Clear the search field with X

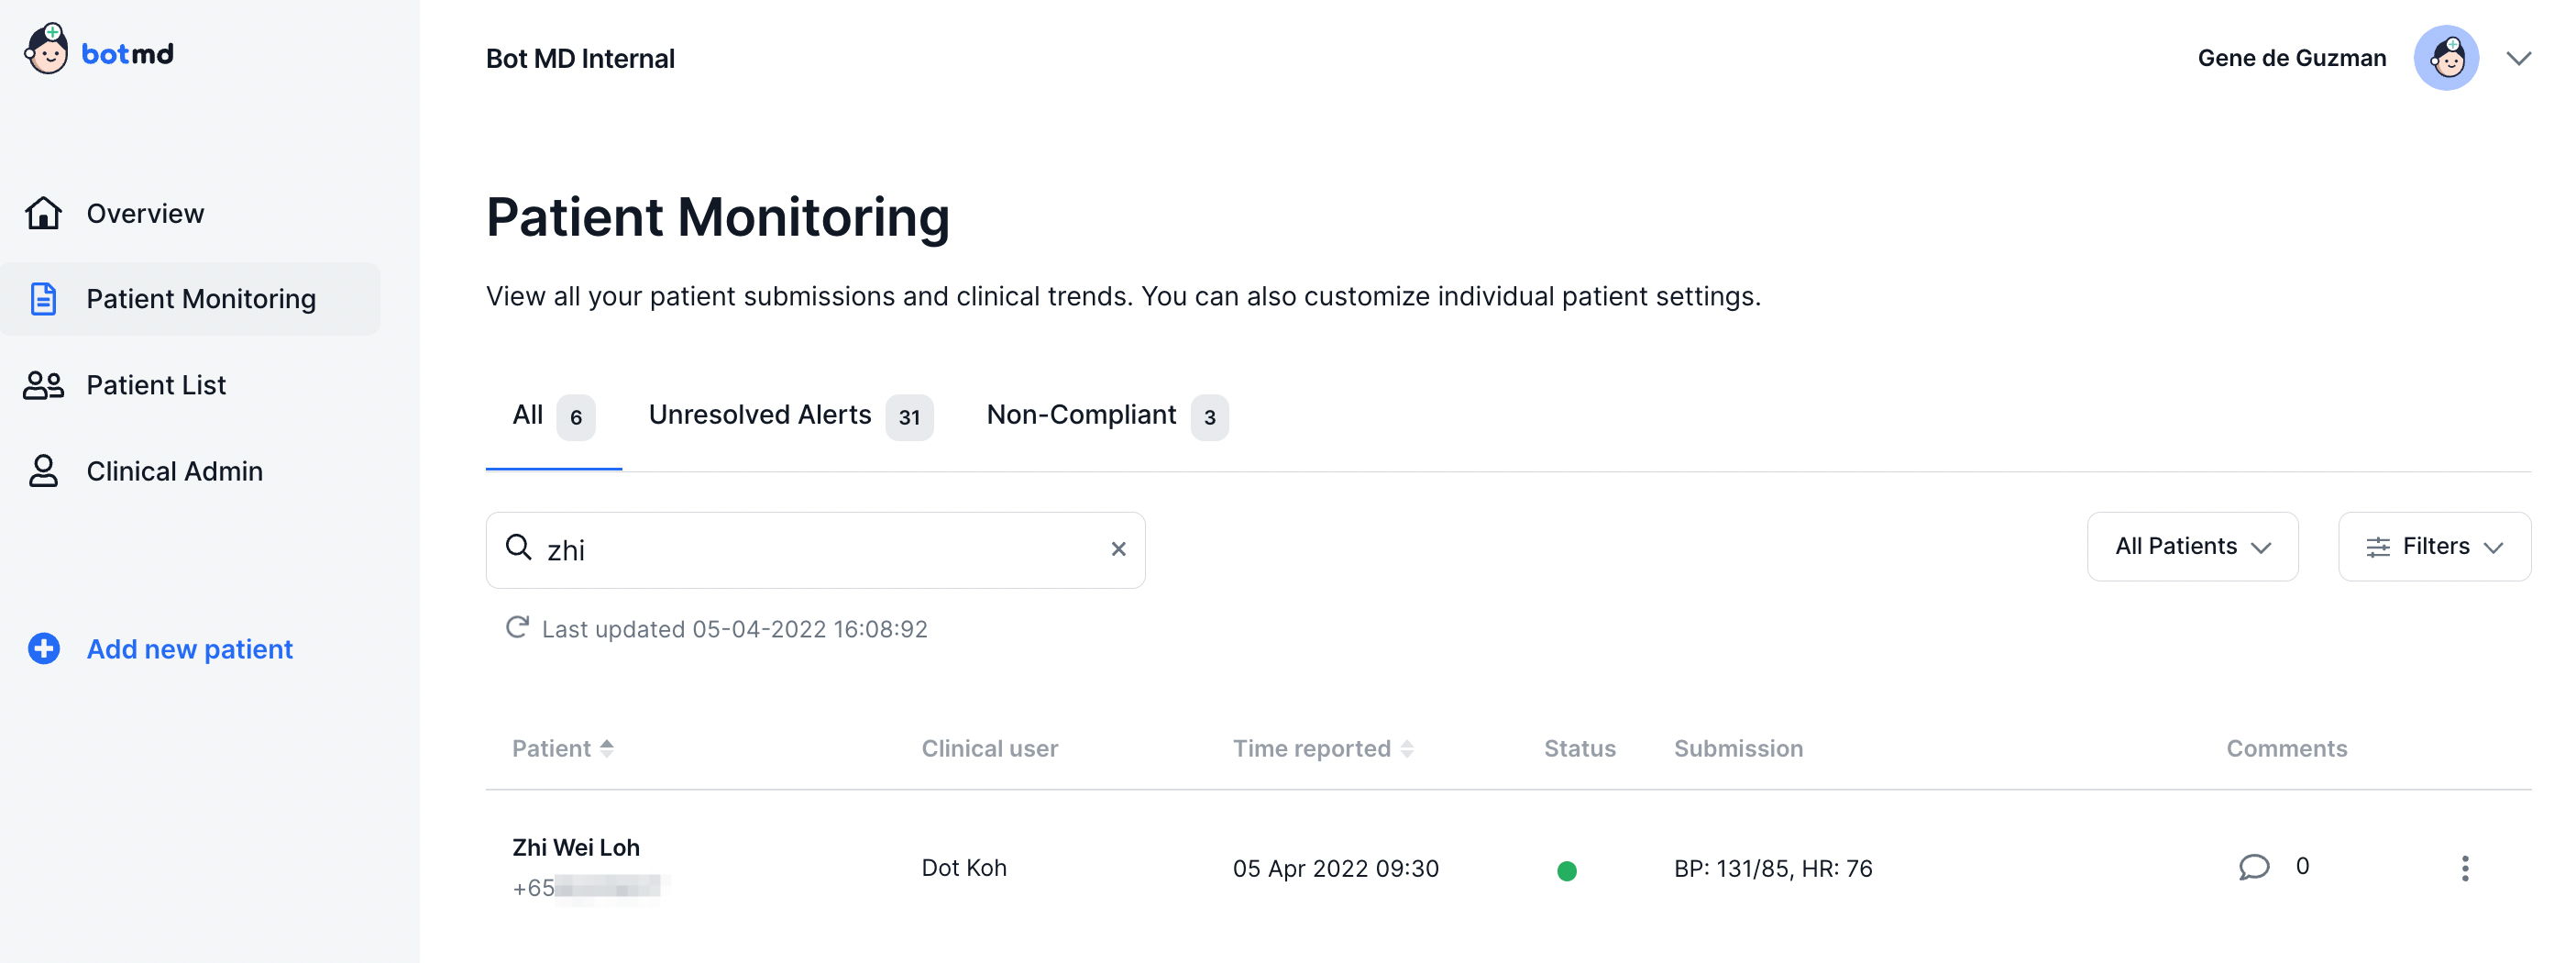(x=1118, y=549)
